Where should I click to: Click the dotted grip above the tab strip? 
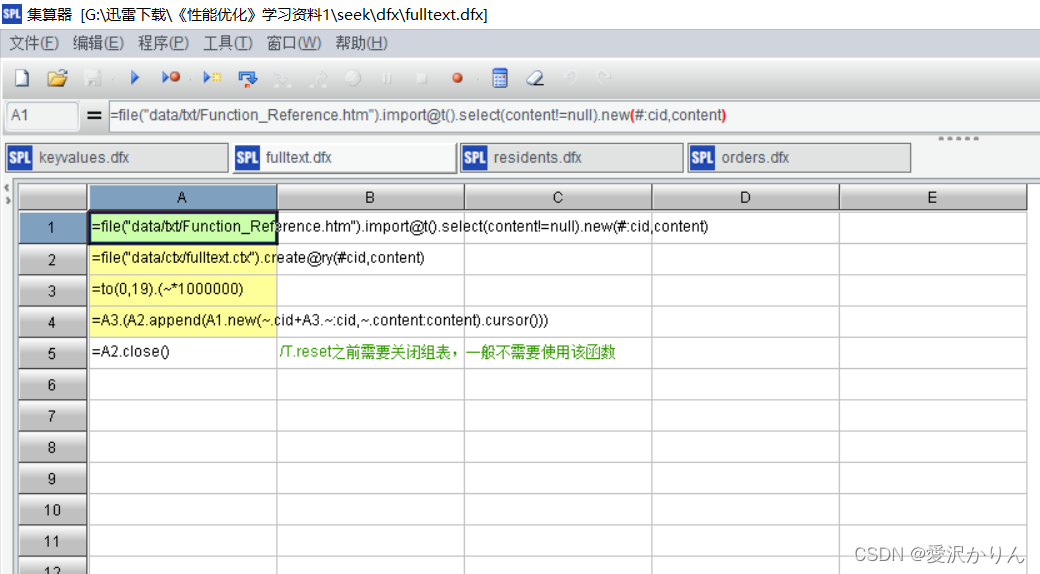(x=958, y=139)
